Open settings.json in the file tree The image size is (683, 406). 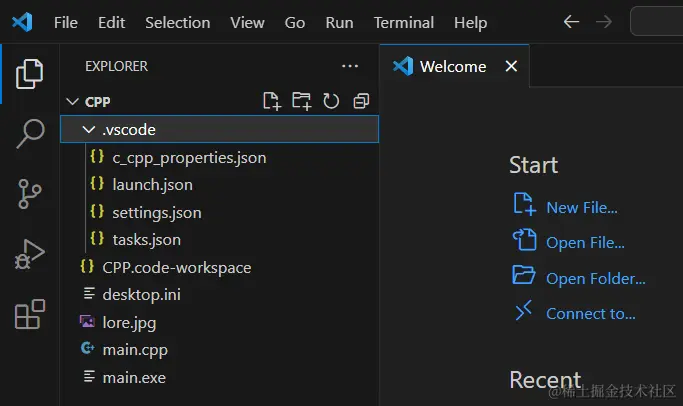click(x=220, y=213)
